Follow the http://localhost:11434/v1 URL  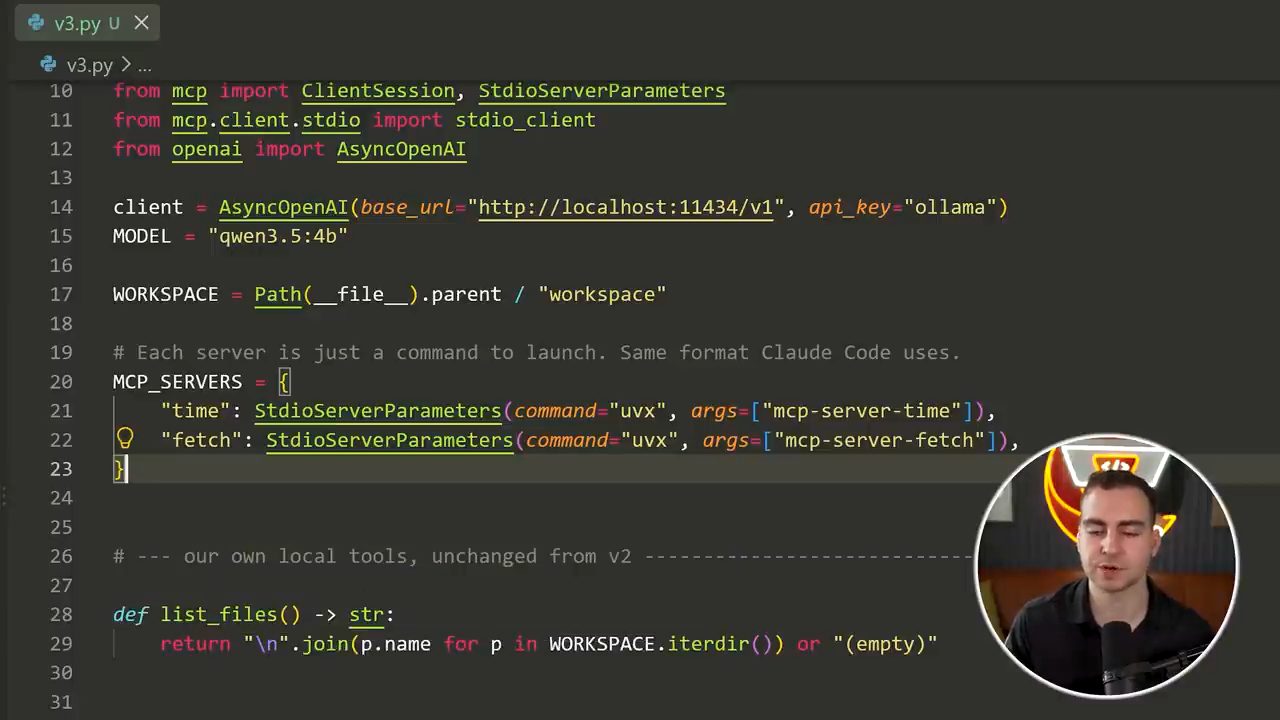coord(626,207)
